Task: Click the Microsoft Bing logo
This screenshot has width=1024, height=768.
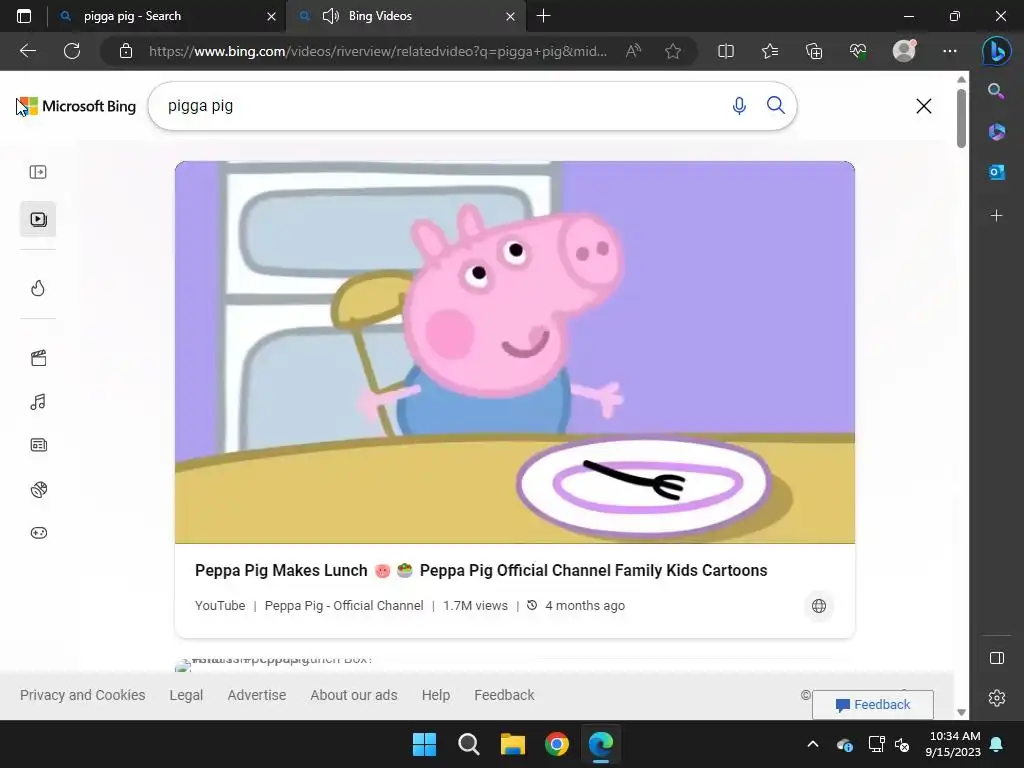Action: pyautogui.click(x=76, y=106)
